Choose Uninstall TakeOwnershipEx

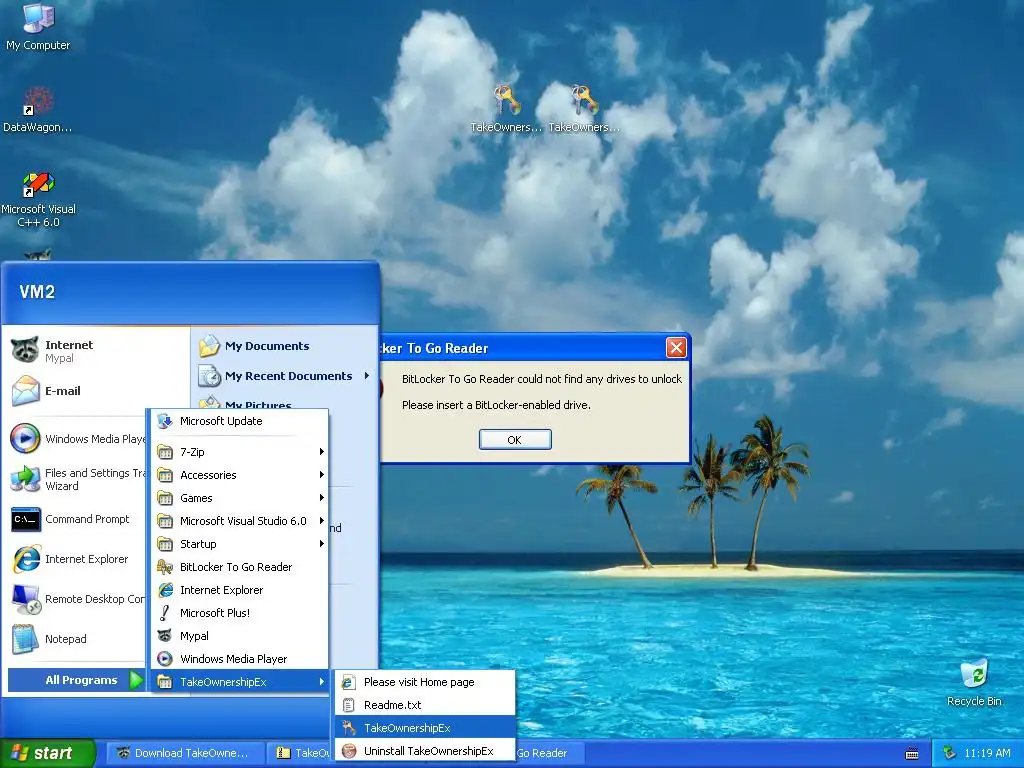click(x=425, y=751)
